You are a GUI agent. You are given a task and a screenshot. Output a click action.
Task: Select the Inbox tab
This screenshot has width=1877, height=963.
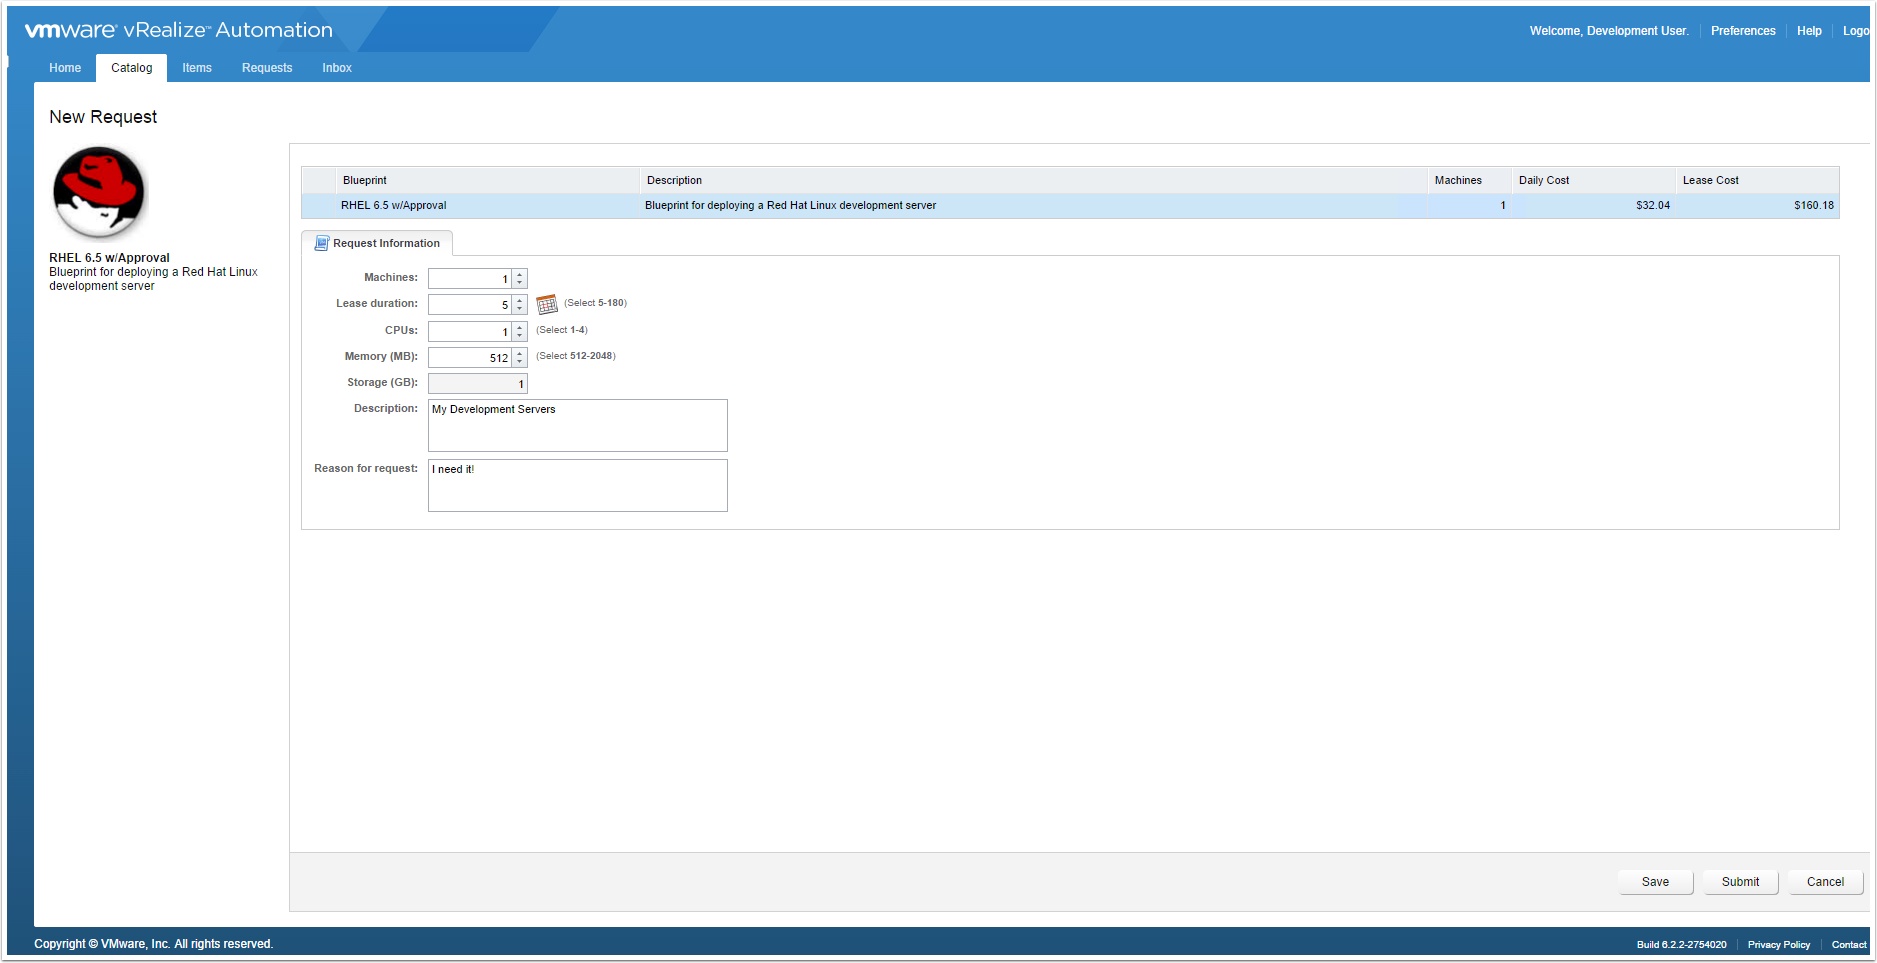pos(337,68)
